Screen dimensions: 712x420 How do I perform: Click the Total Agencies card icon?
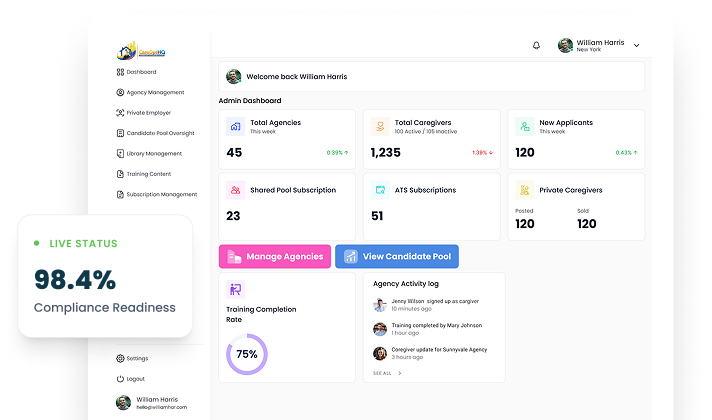pyautogui.click(x=235, y=126)
